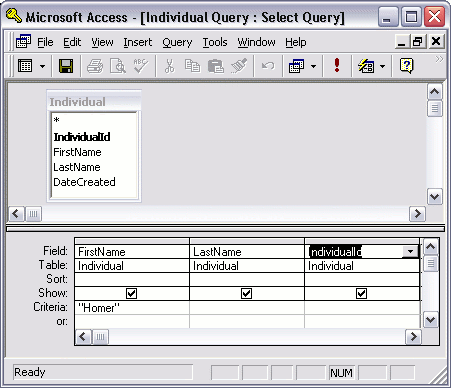The image size is (451, 388).
Task: Click design grid vertical scroll up arrow
Action: tap(431, 247)
